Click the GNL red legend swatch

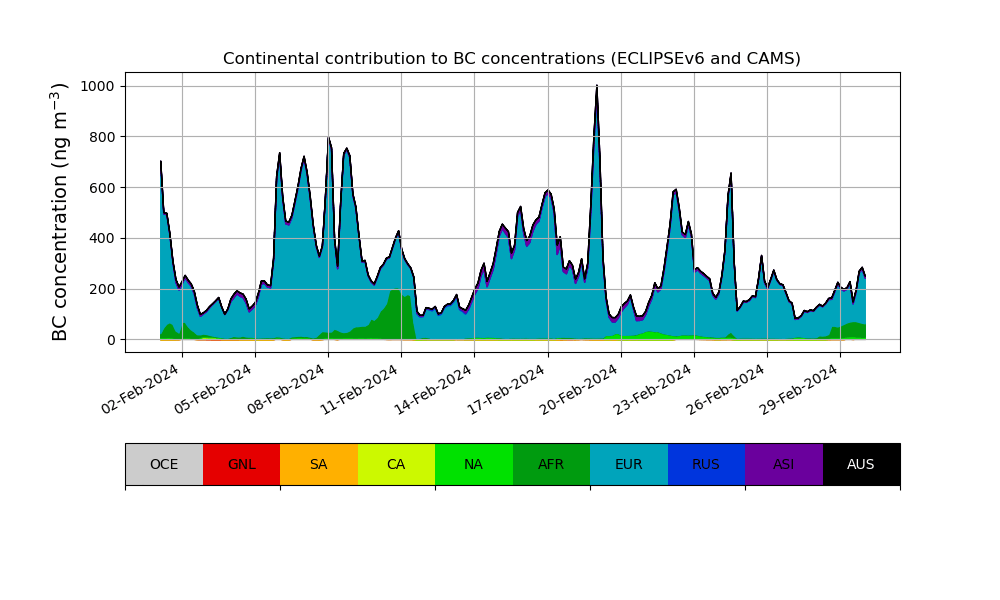click(242, 464)
